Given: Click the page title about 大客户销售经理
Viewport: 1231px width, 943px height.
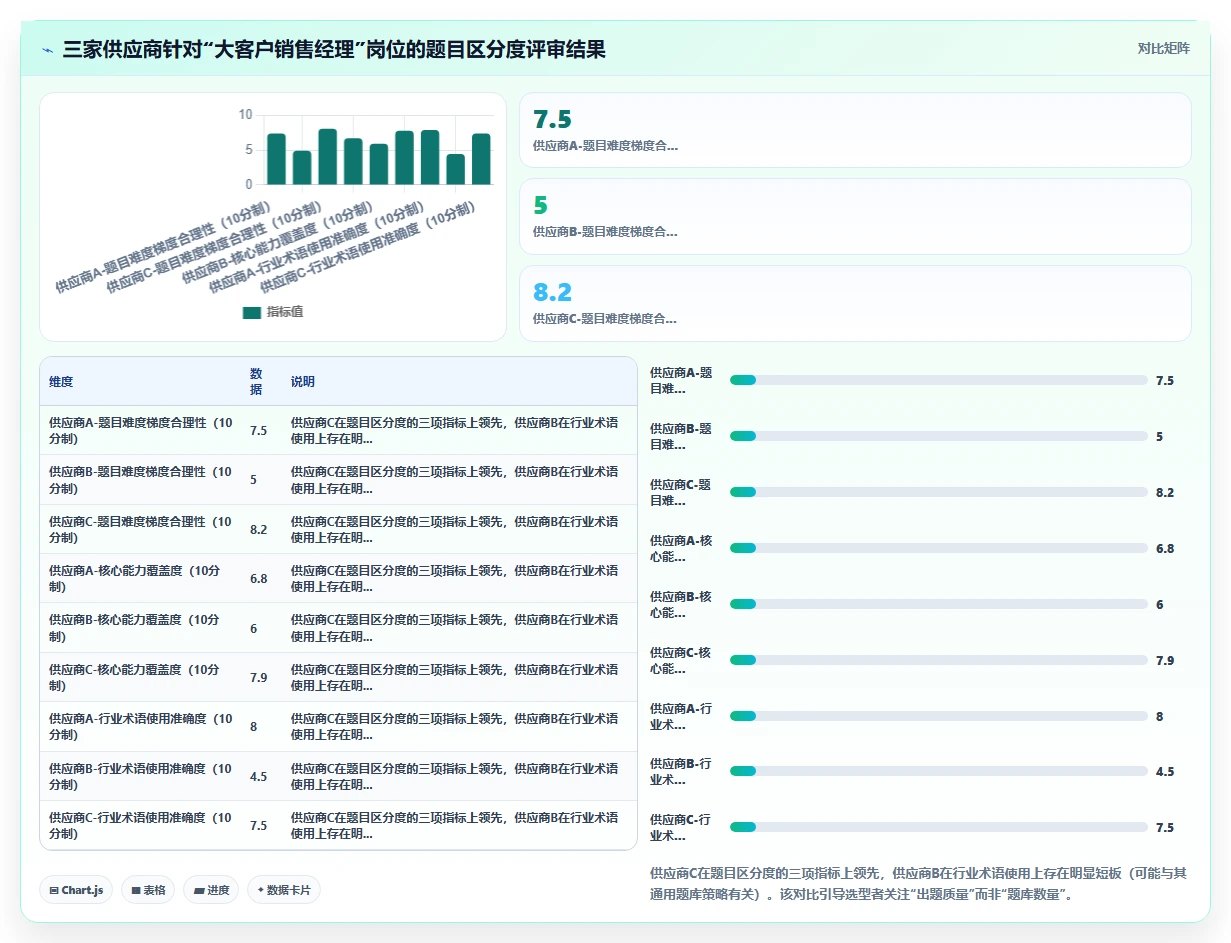Looking at the screenshot, I should coord(334,50).
